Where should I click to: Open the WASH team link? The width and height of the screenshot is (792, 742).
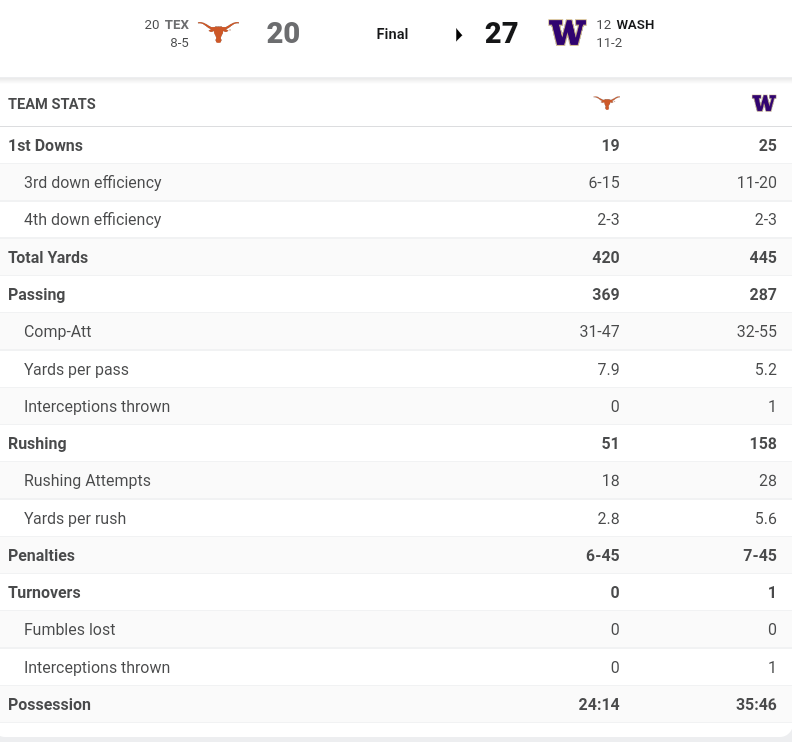coord(635,25)
